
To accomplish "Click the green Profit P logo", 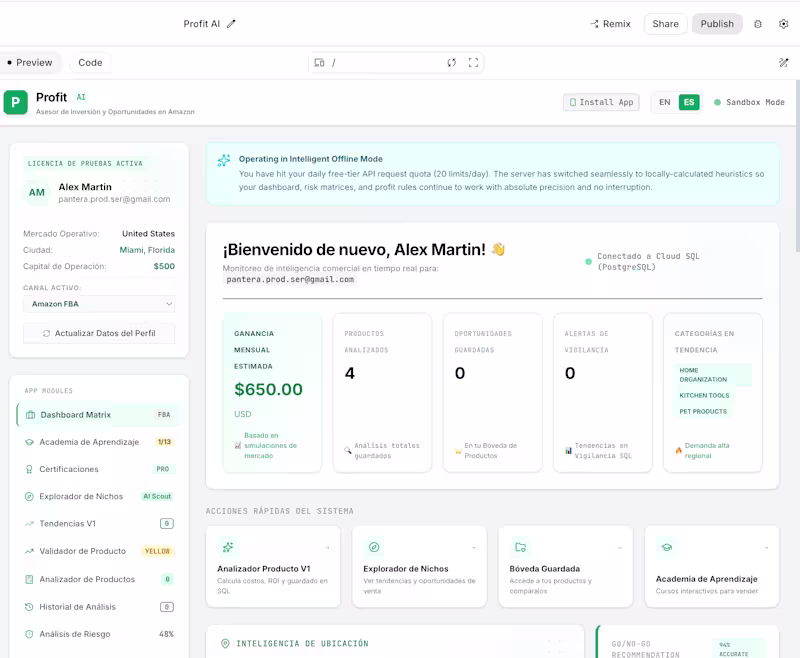I will [16, 103].
